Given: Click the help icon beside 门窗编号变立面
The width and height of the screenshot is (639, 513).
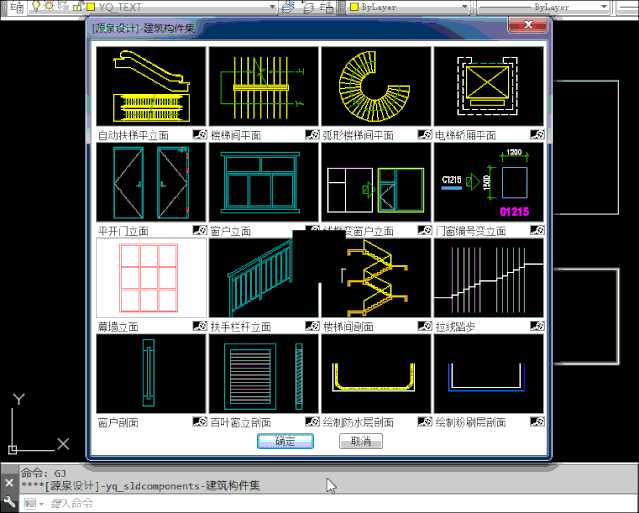Looking at the screenshot, I should point(537,230).
